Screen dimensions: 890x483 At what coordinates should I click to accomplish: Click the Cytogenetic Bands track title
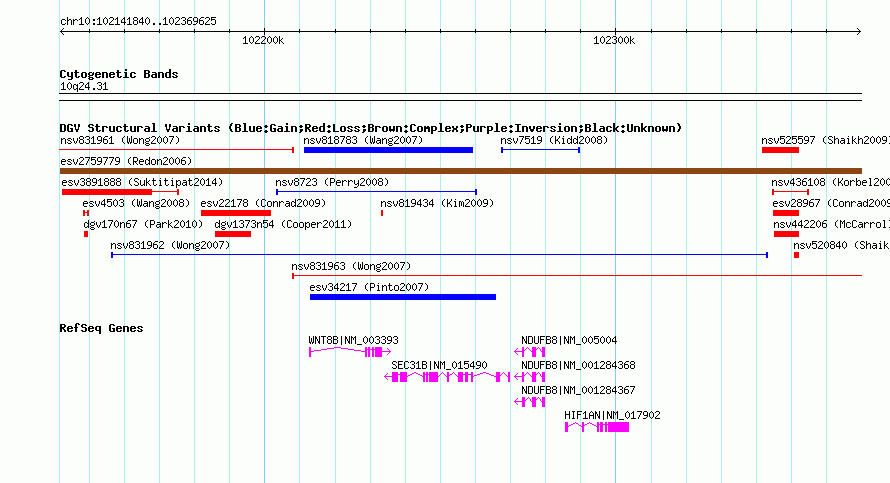point(119,74)
